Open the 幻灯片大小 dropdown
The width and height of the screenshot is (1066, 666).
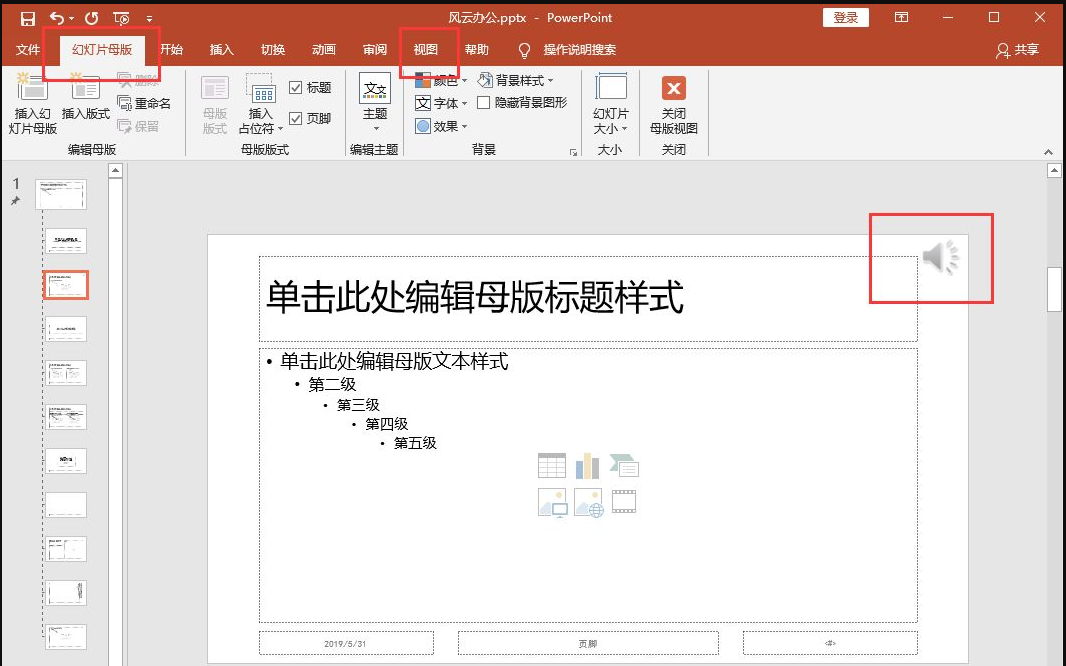(611, 103)
